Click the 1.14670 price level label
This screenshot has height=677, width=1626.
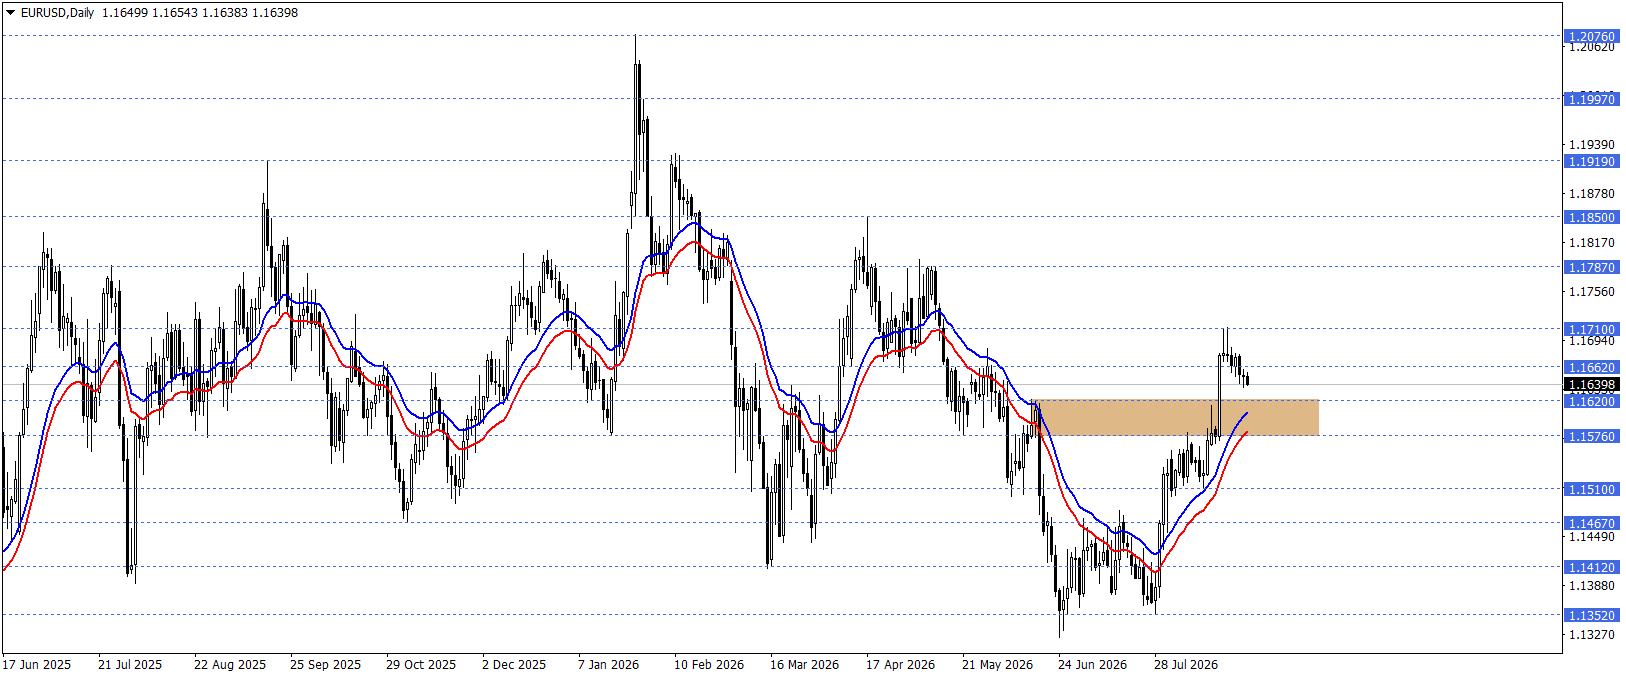(x=1591, y=523)
